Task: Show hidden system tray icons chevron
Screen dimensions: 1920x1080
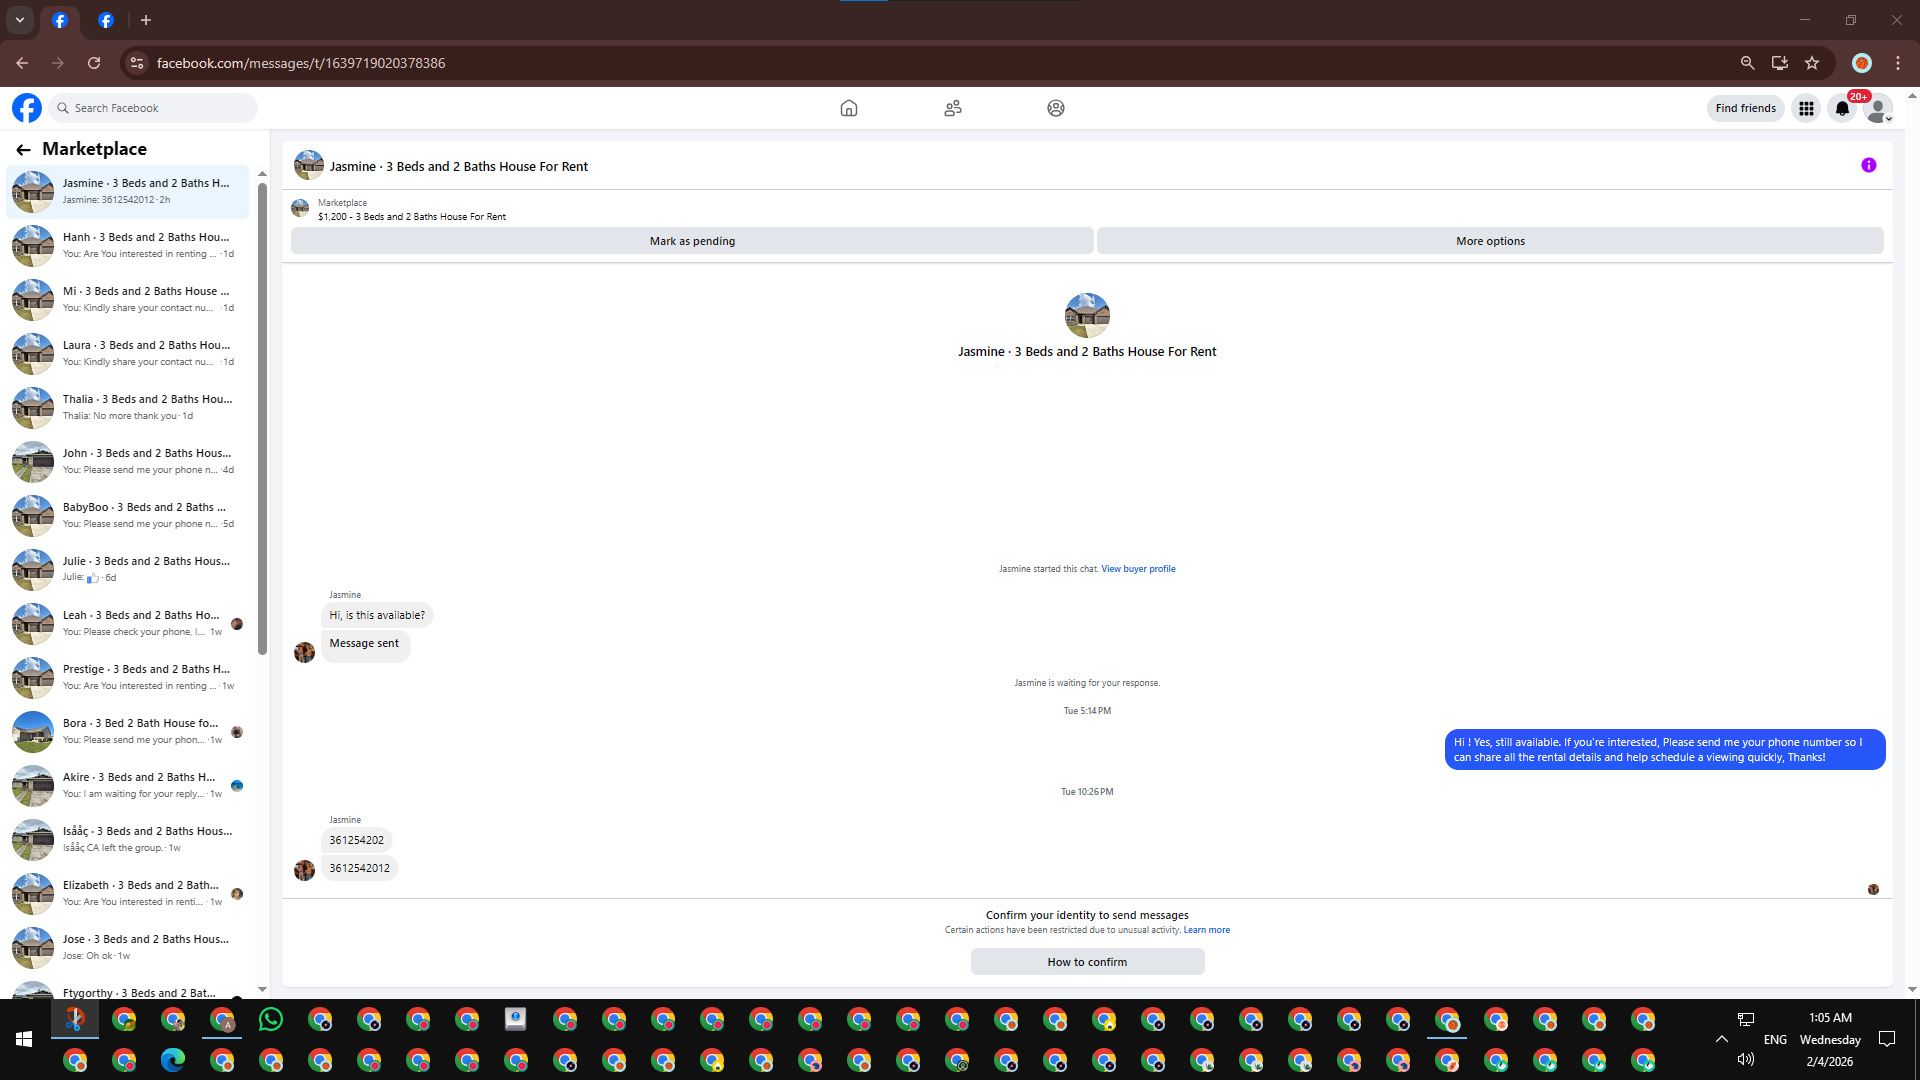Action: pyautogui.click(x=1721, y=1039)
